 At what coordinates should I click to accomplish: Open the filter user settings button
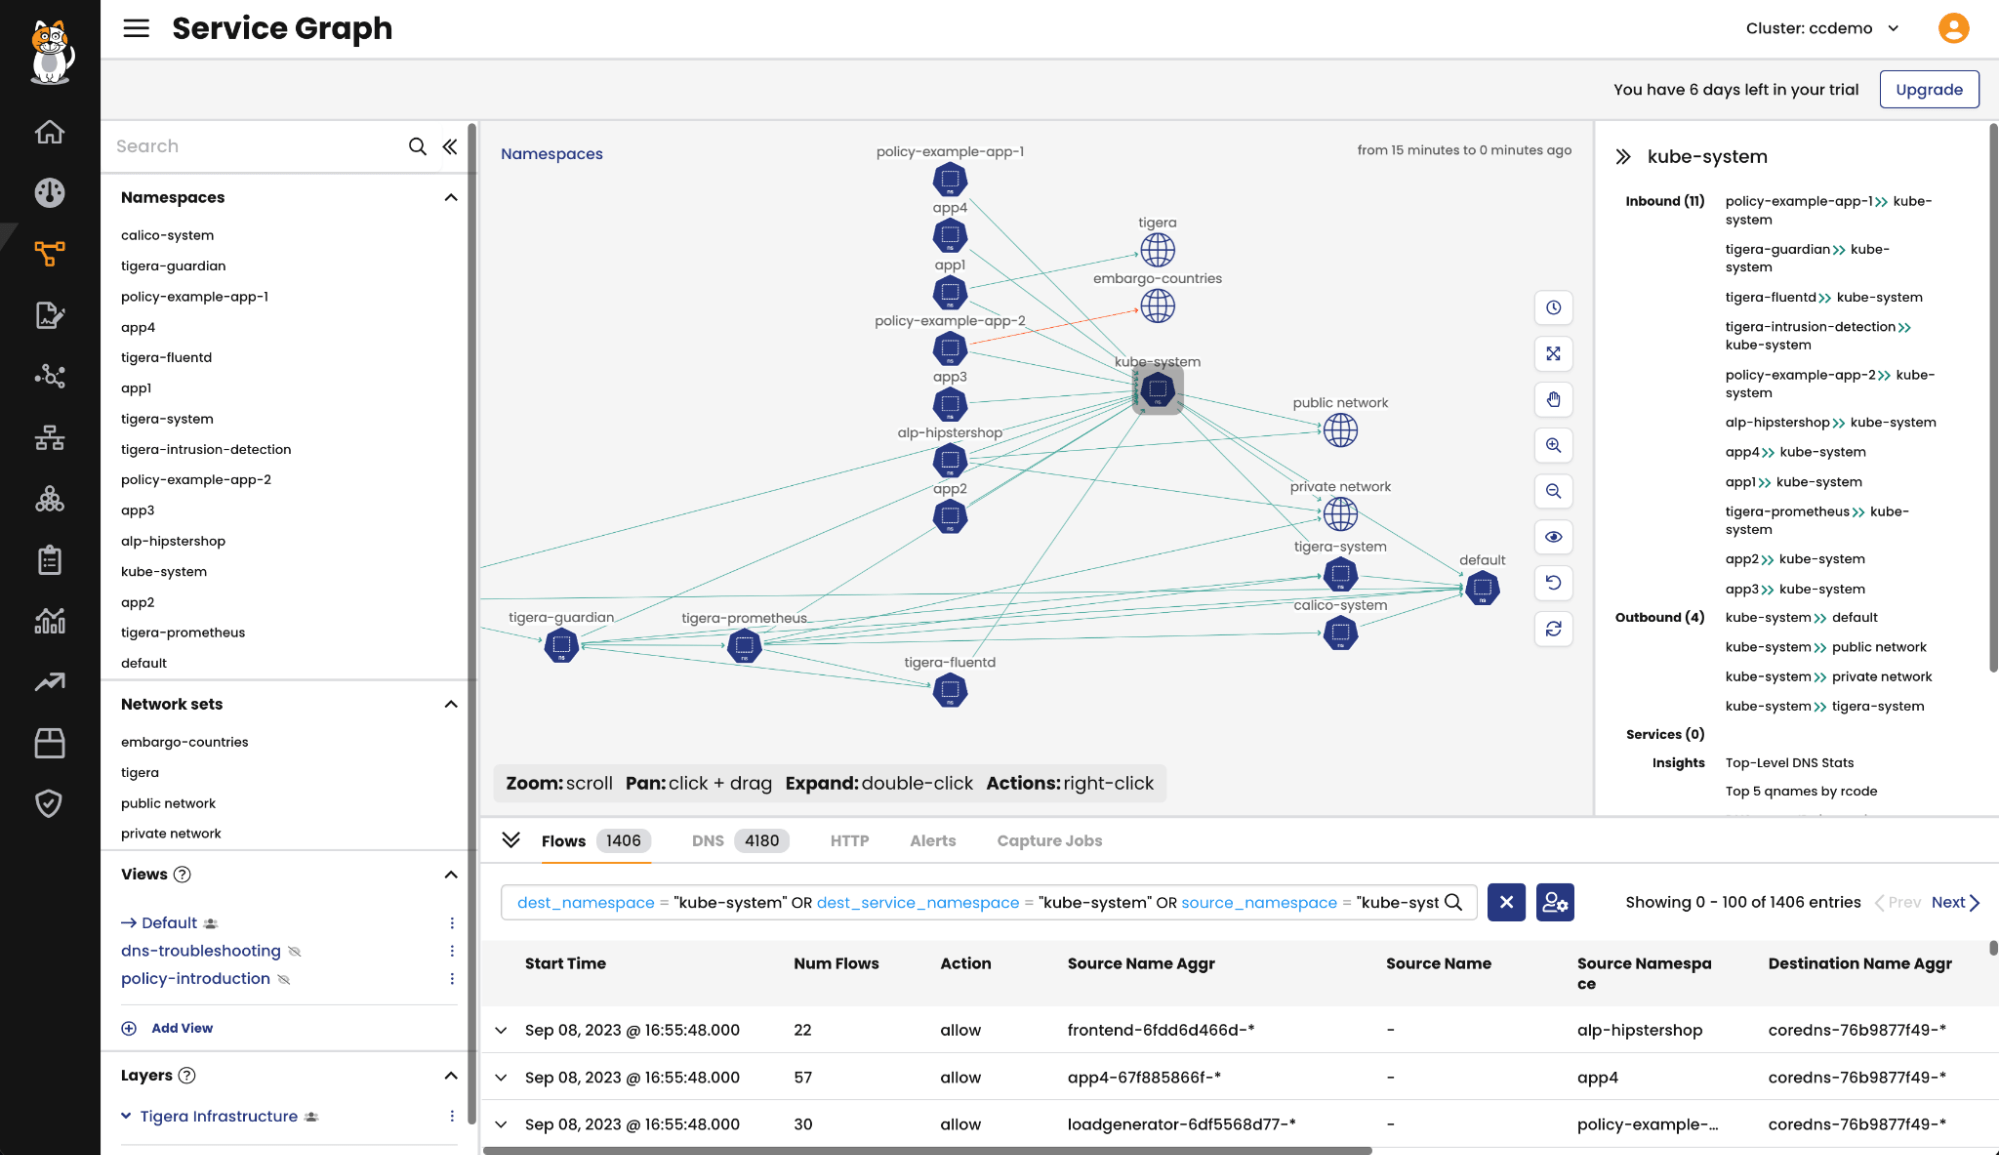1555,902
